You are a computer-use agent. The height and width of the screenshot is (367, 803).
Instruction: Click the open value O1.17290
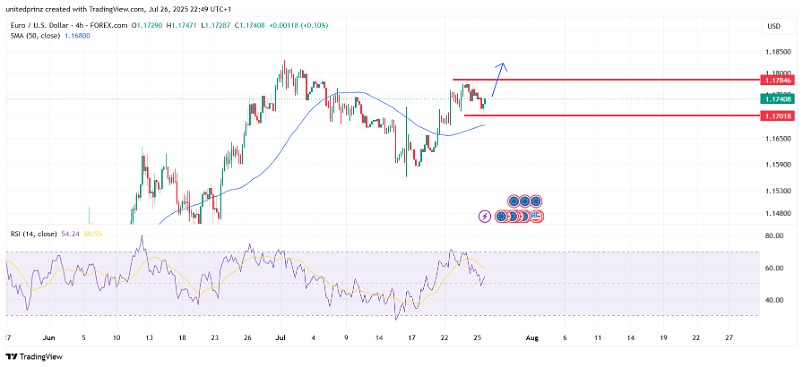[147, 25]
